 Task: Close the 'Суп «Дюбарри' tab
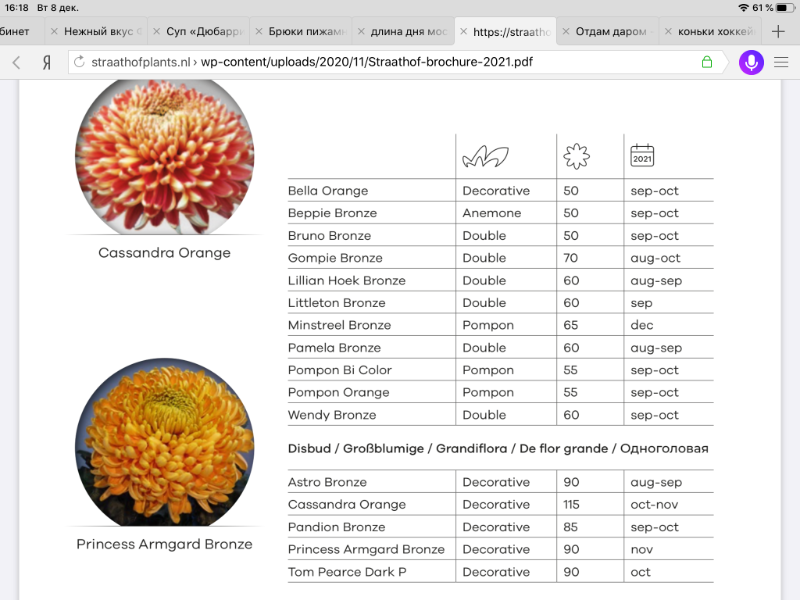(x=156, y=32)
